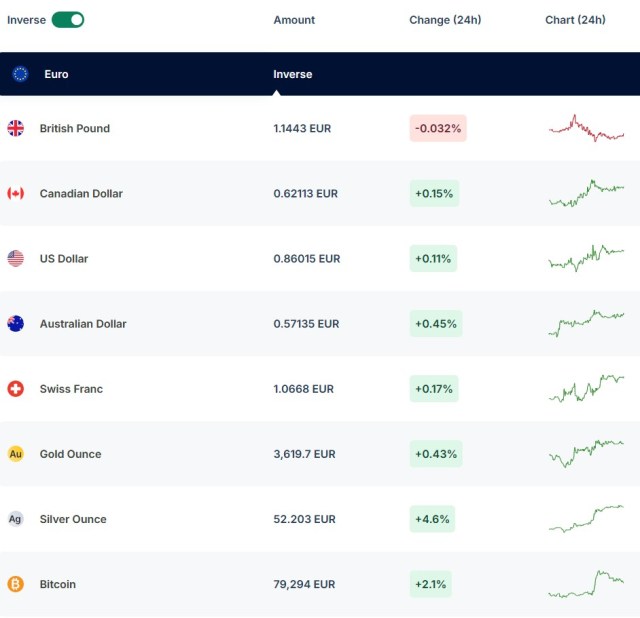Screen dimensions: 640x618
Task: Click the Chart (24h) column header
Action: tap(575, 20)
